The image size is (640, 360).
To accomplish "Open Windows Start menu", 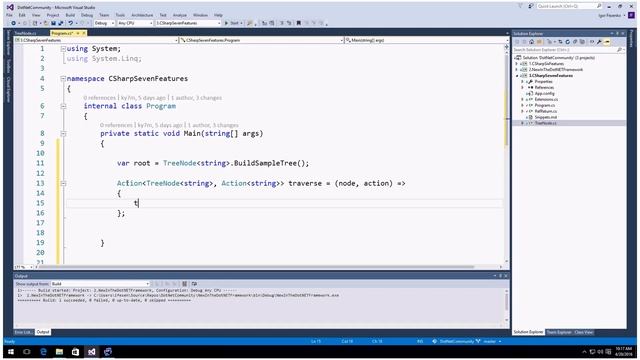I will point(11,351).
